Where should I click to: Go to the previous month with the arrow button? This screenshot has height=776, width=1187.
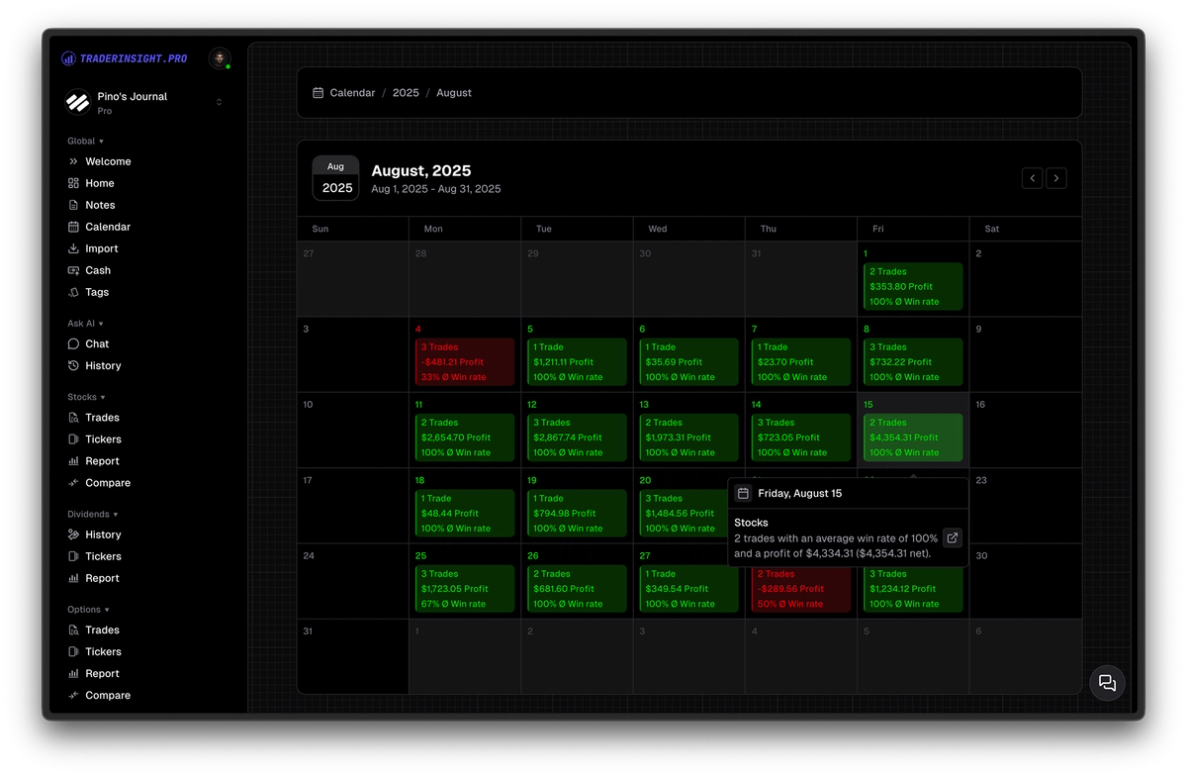(1032, 177)
